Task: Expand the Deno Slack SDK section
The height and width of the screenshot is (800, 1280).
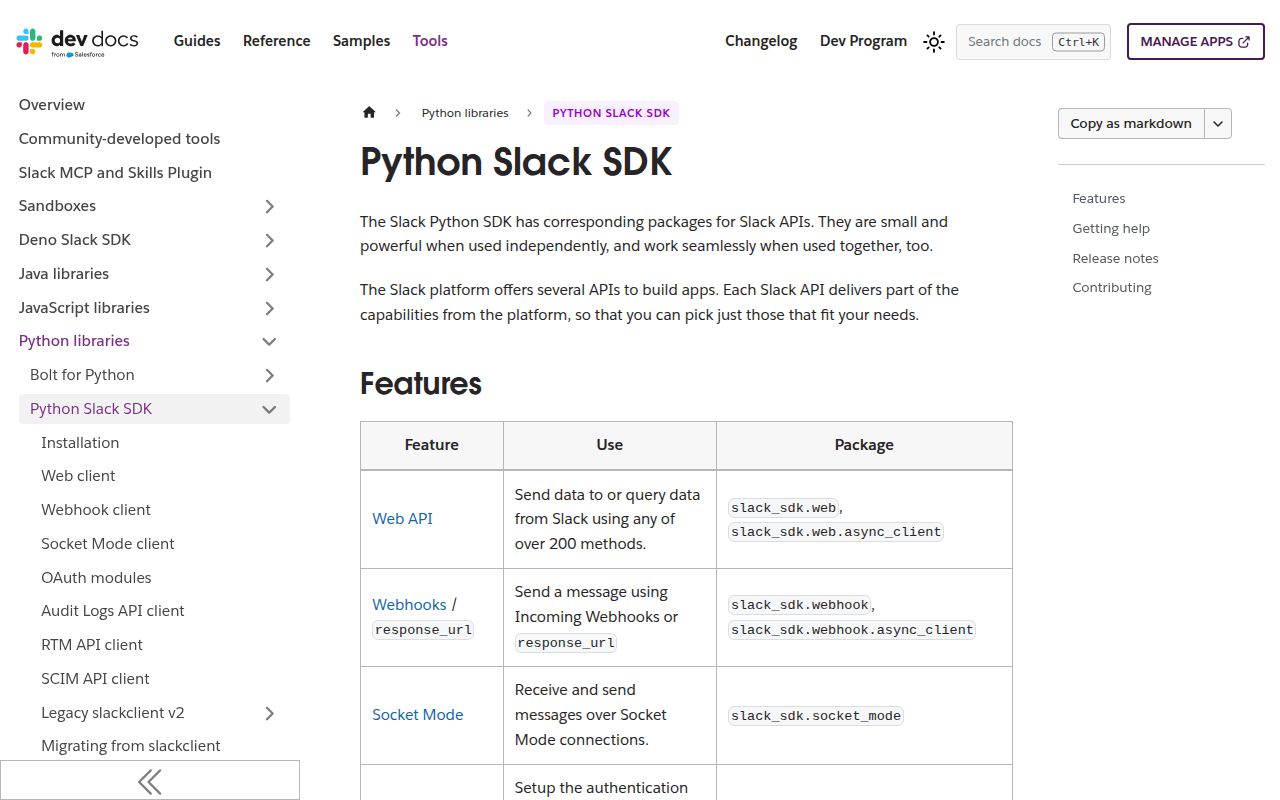Action: pos(269,240)
